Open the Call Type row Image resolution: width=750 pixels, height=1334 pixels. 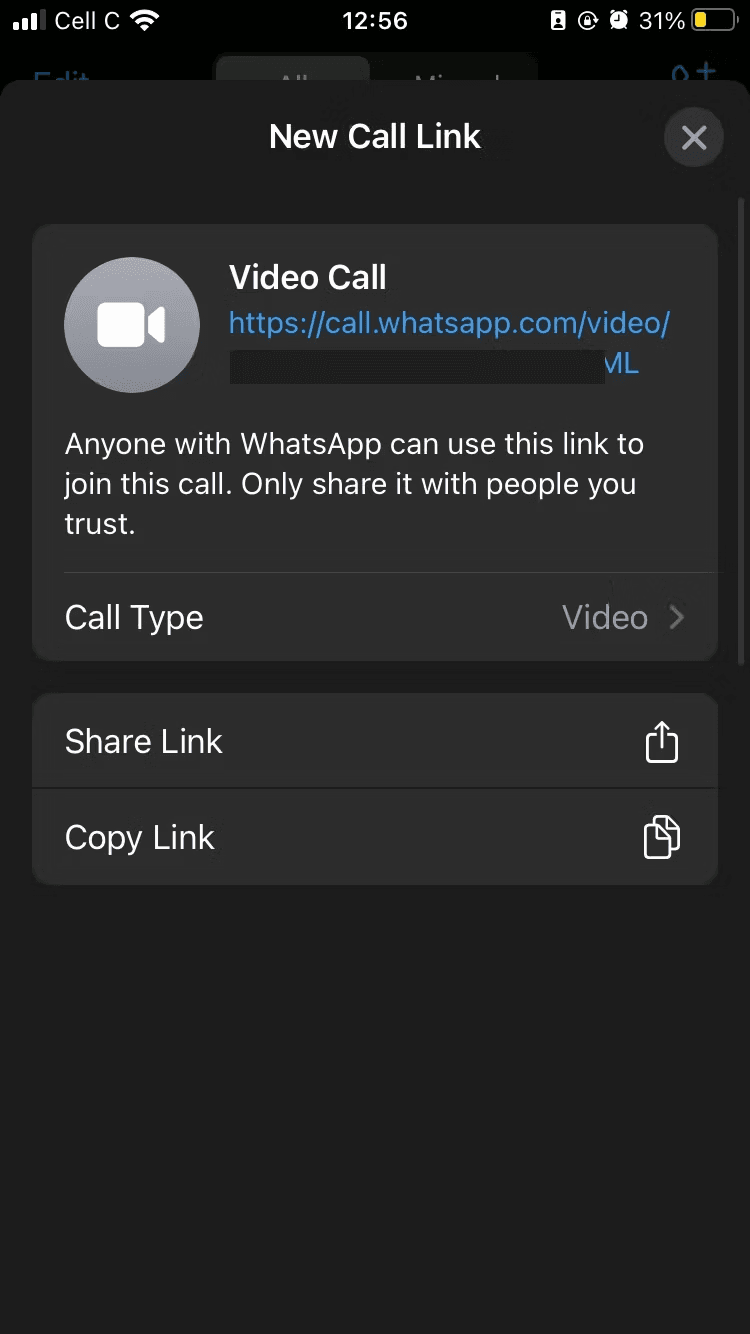375,617
